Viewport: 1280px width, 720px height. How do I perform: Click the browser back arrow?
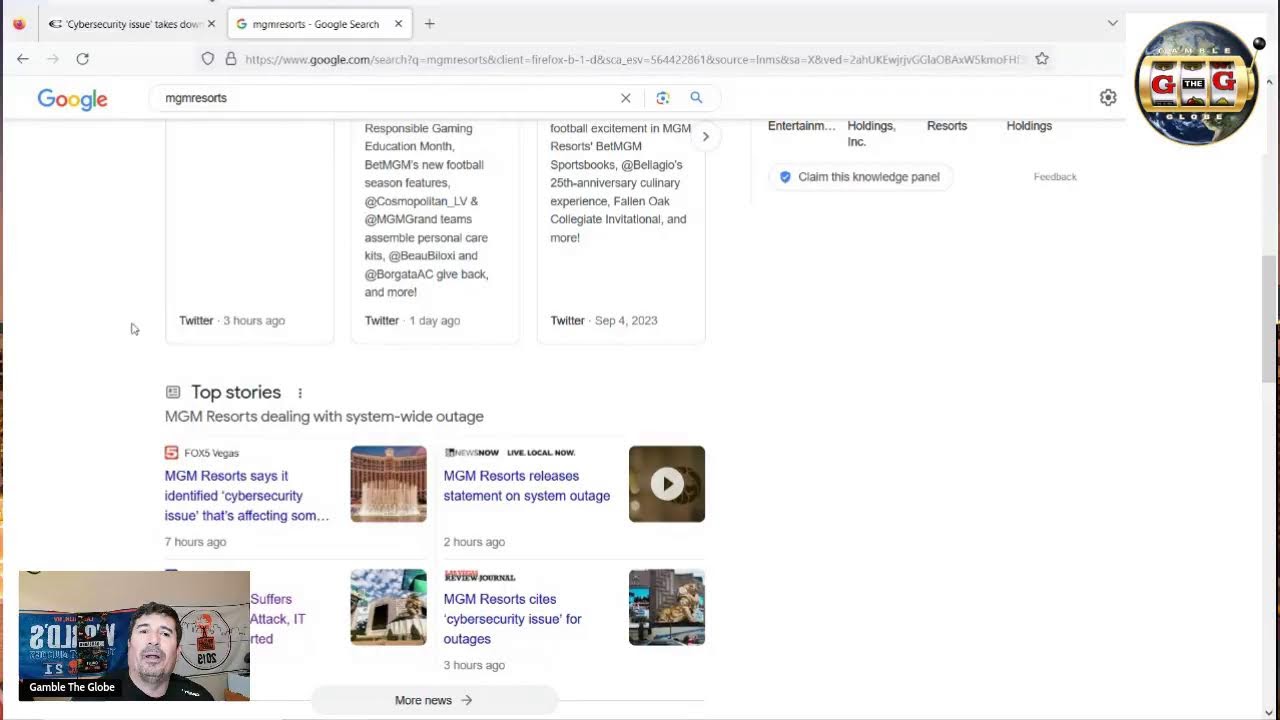(23, 59)
